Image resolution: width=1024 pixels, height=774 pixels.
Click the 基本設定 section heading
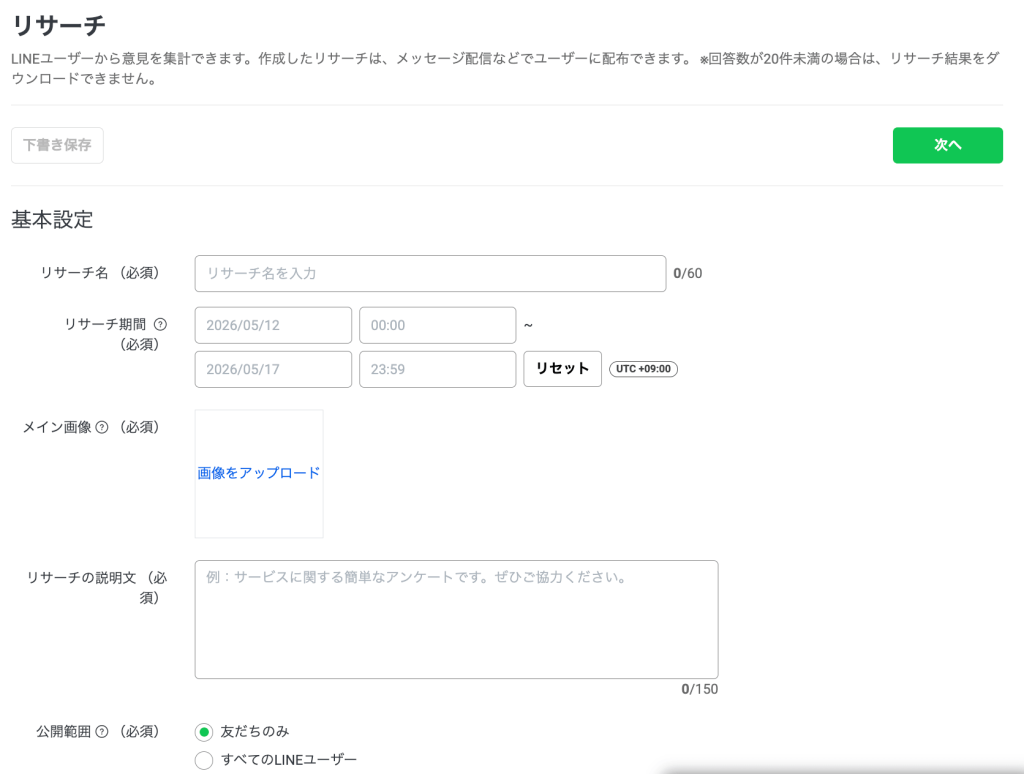pyautogui.click(x=52, y=219)
